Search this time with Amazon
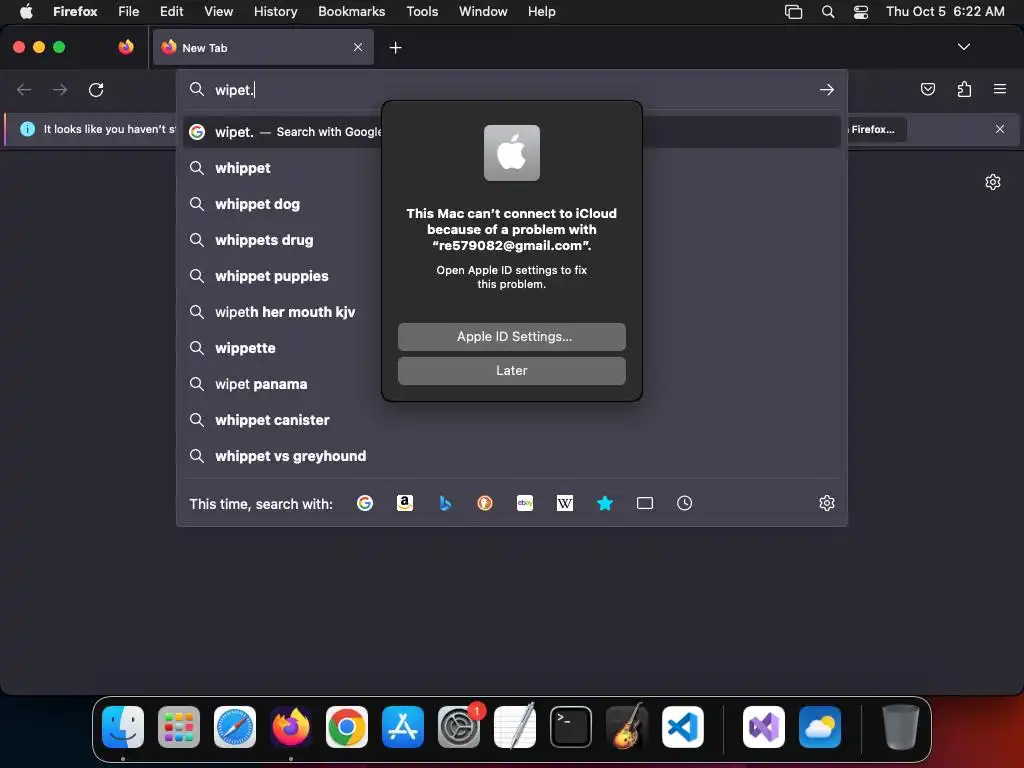The width and height of the screenshot is (1024, 768). 405,503
